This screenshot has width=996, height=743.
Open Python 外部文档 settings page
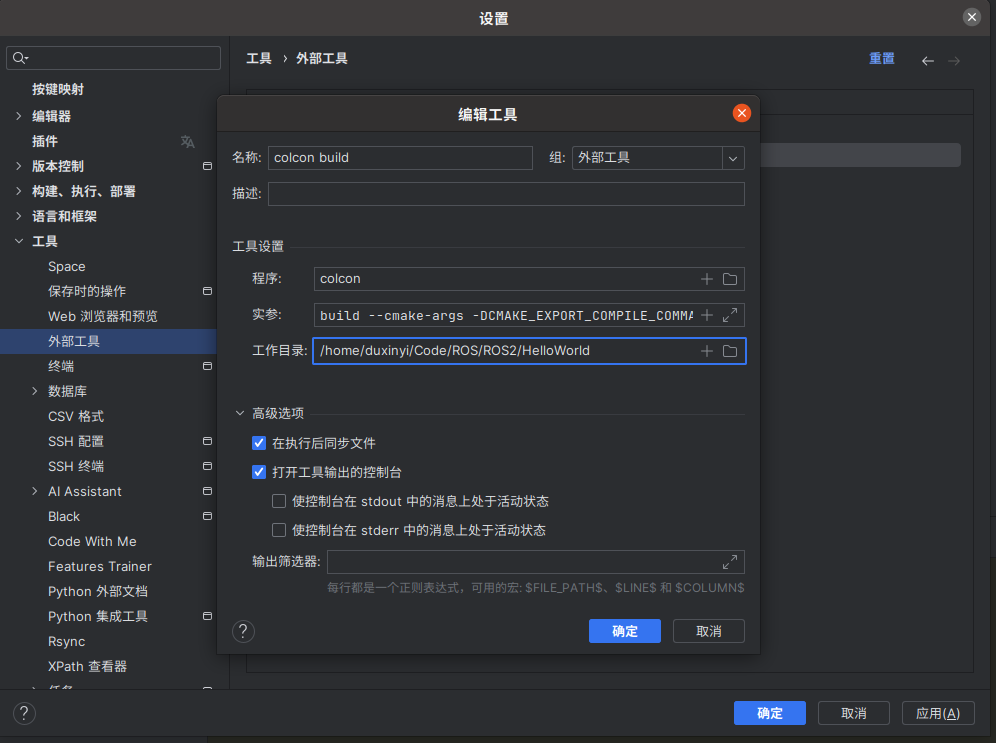click(98, 591)
